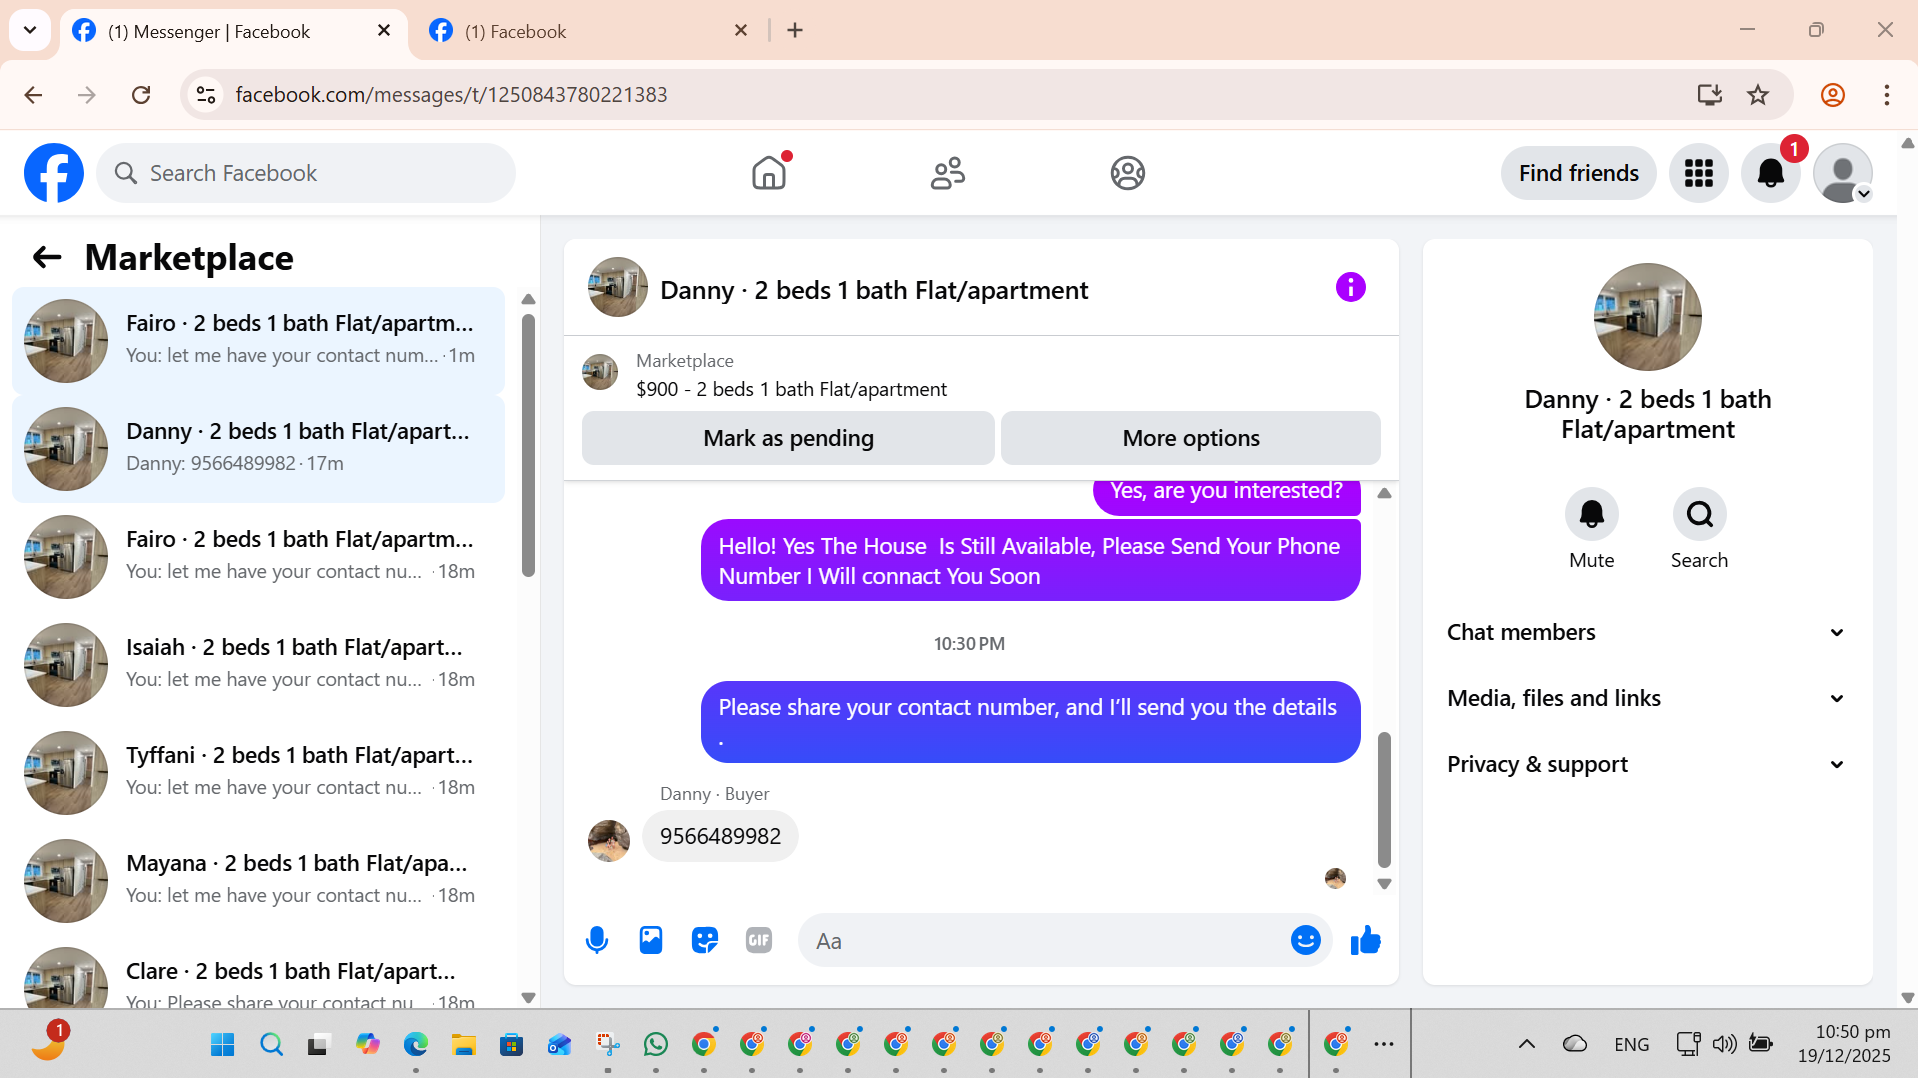Click the facebook.com address bar URL
1918x1078 pixels.
[x=451, y=95]
